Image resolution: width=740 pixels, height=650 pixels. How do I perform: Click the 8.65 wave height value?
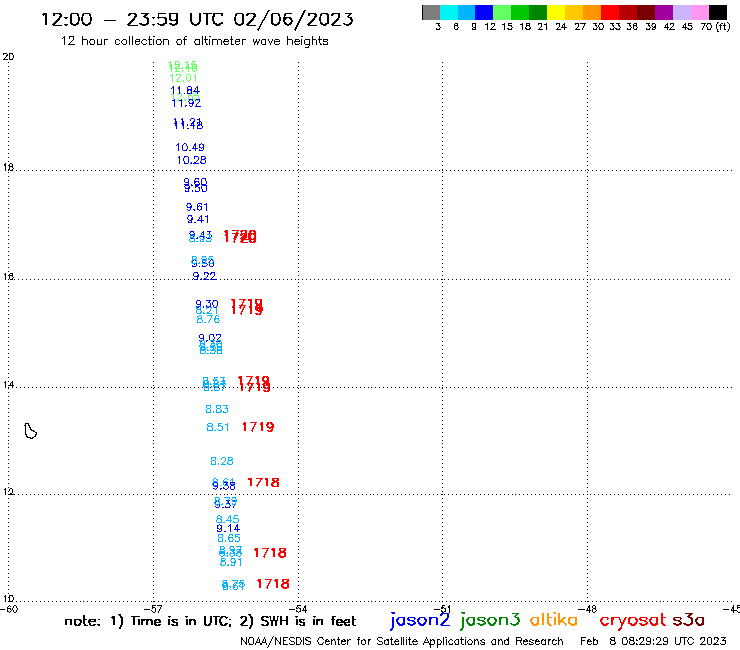(229, 538)
